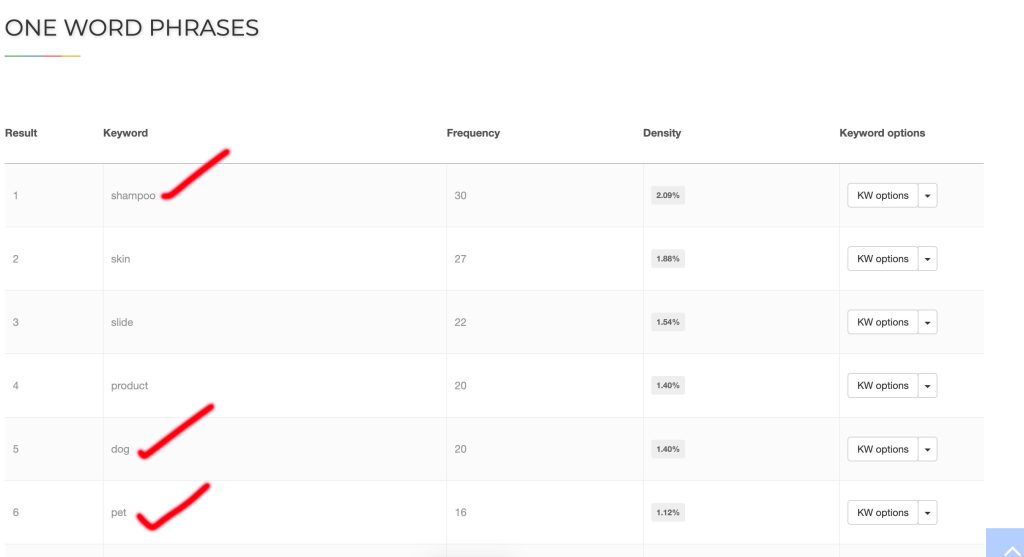Select the shampoo keyword cell
Viewport: 1024px width, 557px height.
click(133, 196)
